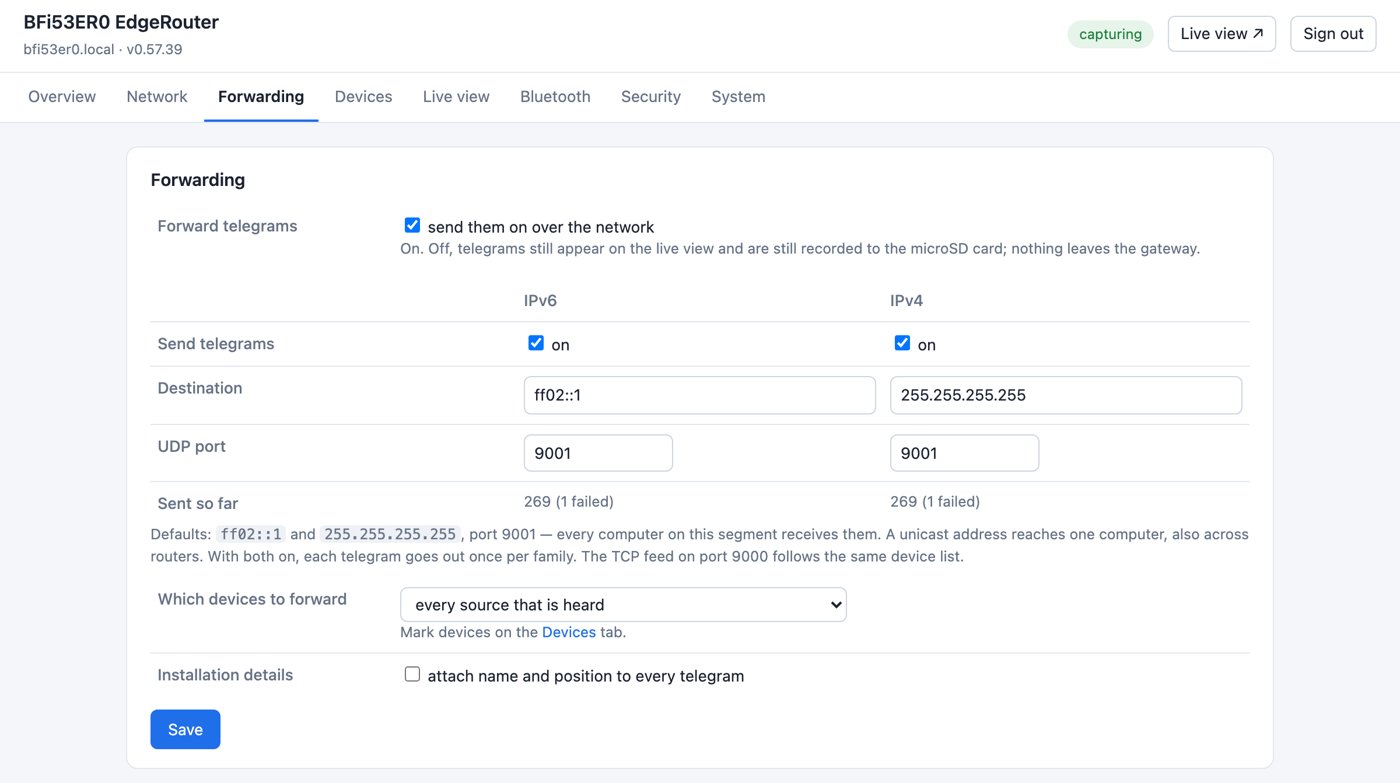
Task: Toggle send them on over the network
Action: click(412, 225)
